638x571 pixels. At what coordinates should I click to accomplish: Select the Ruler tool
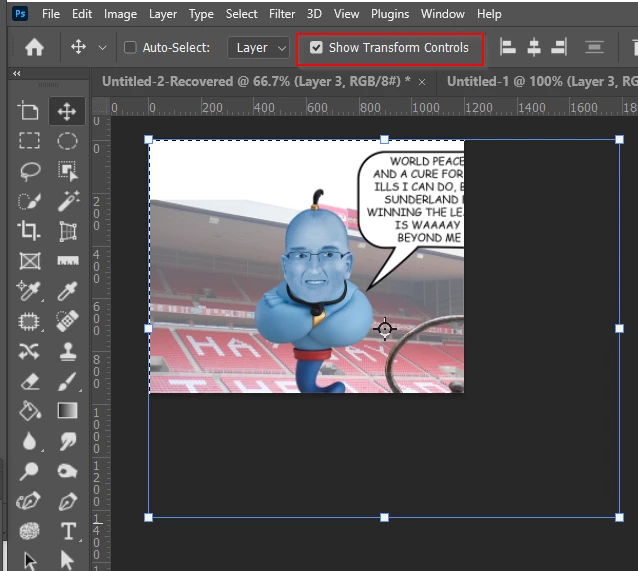(x=67, y=261)
